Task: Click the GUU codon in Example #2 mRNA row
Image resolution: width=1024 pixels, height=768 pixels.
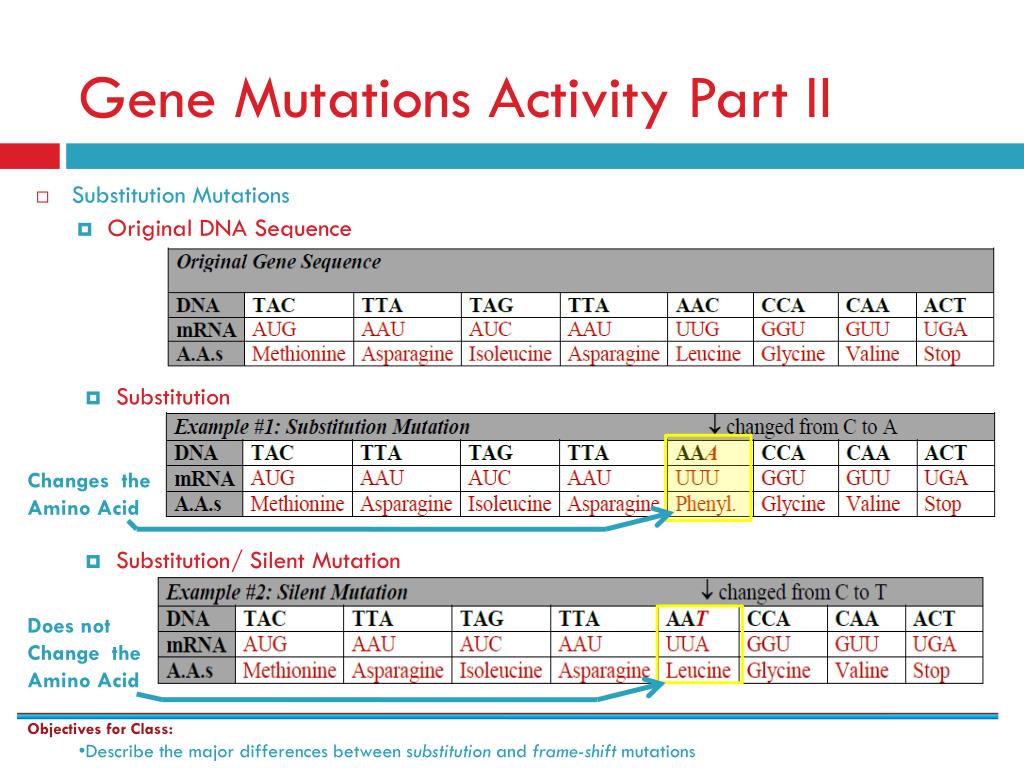Action: pyautogui.click(x=856, y=645)
